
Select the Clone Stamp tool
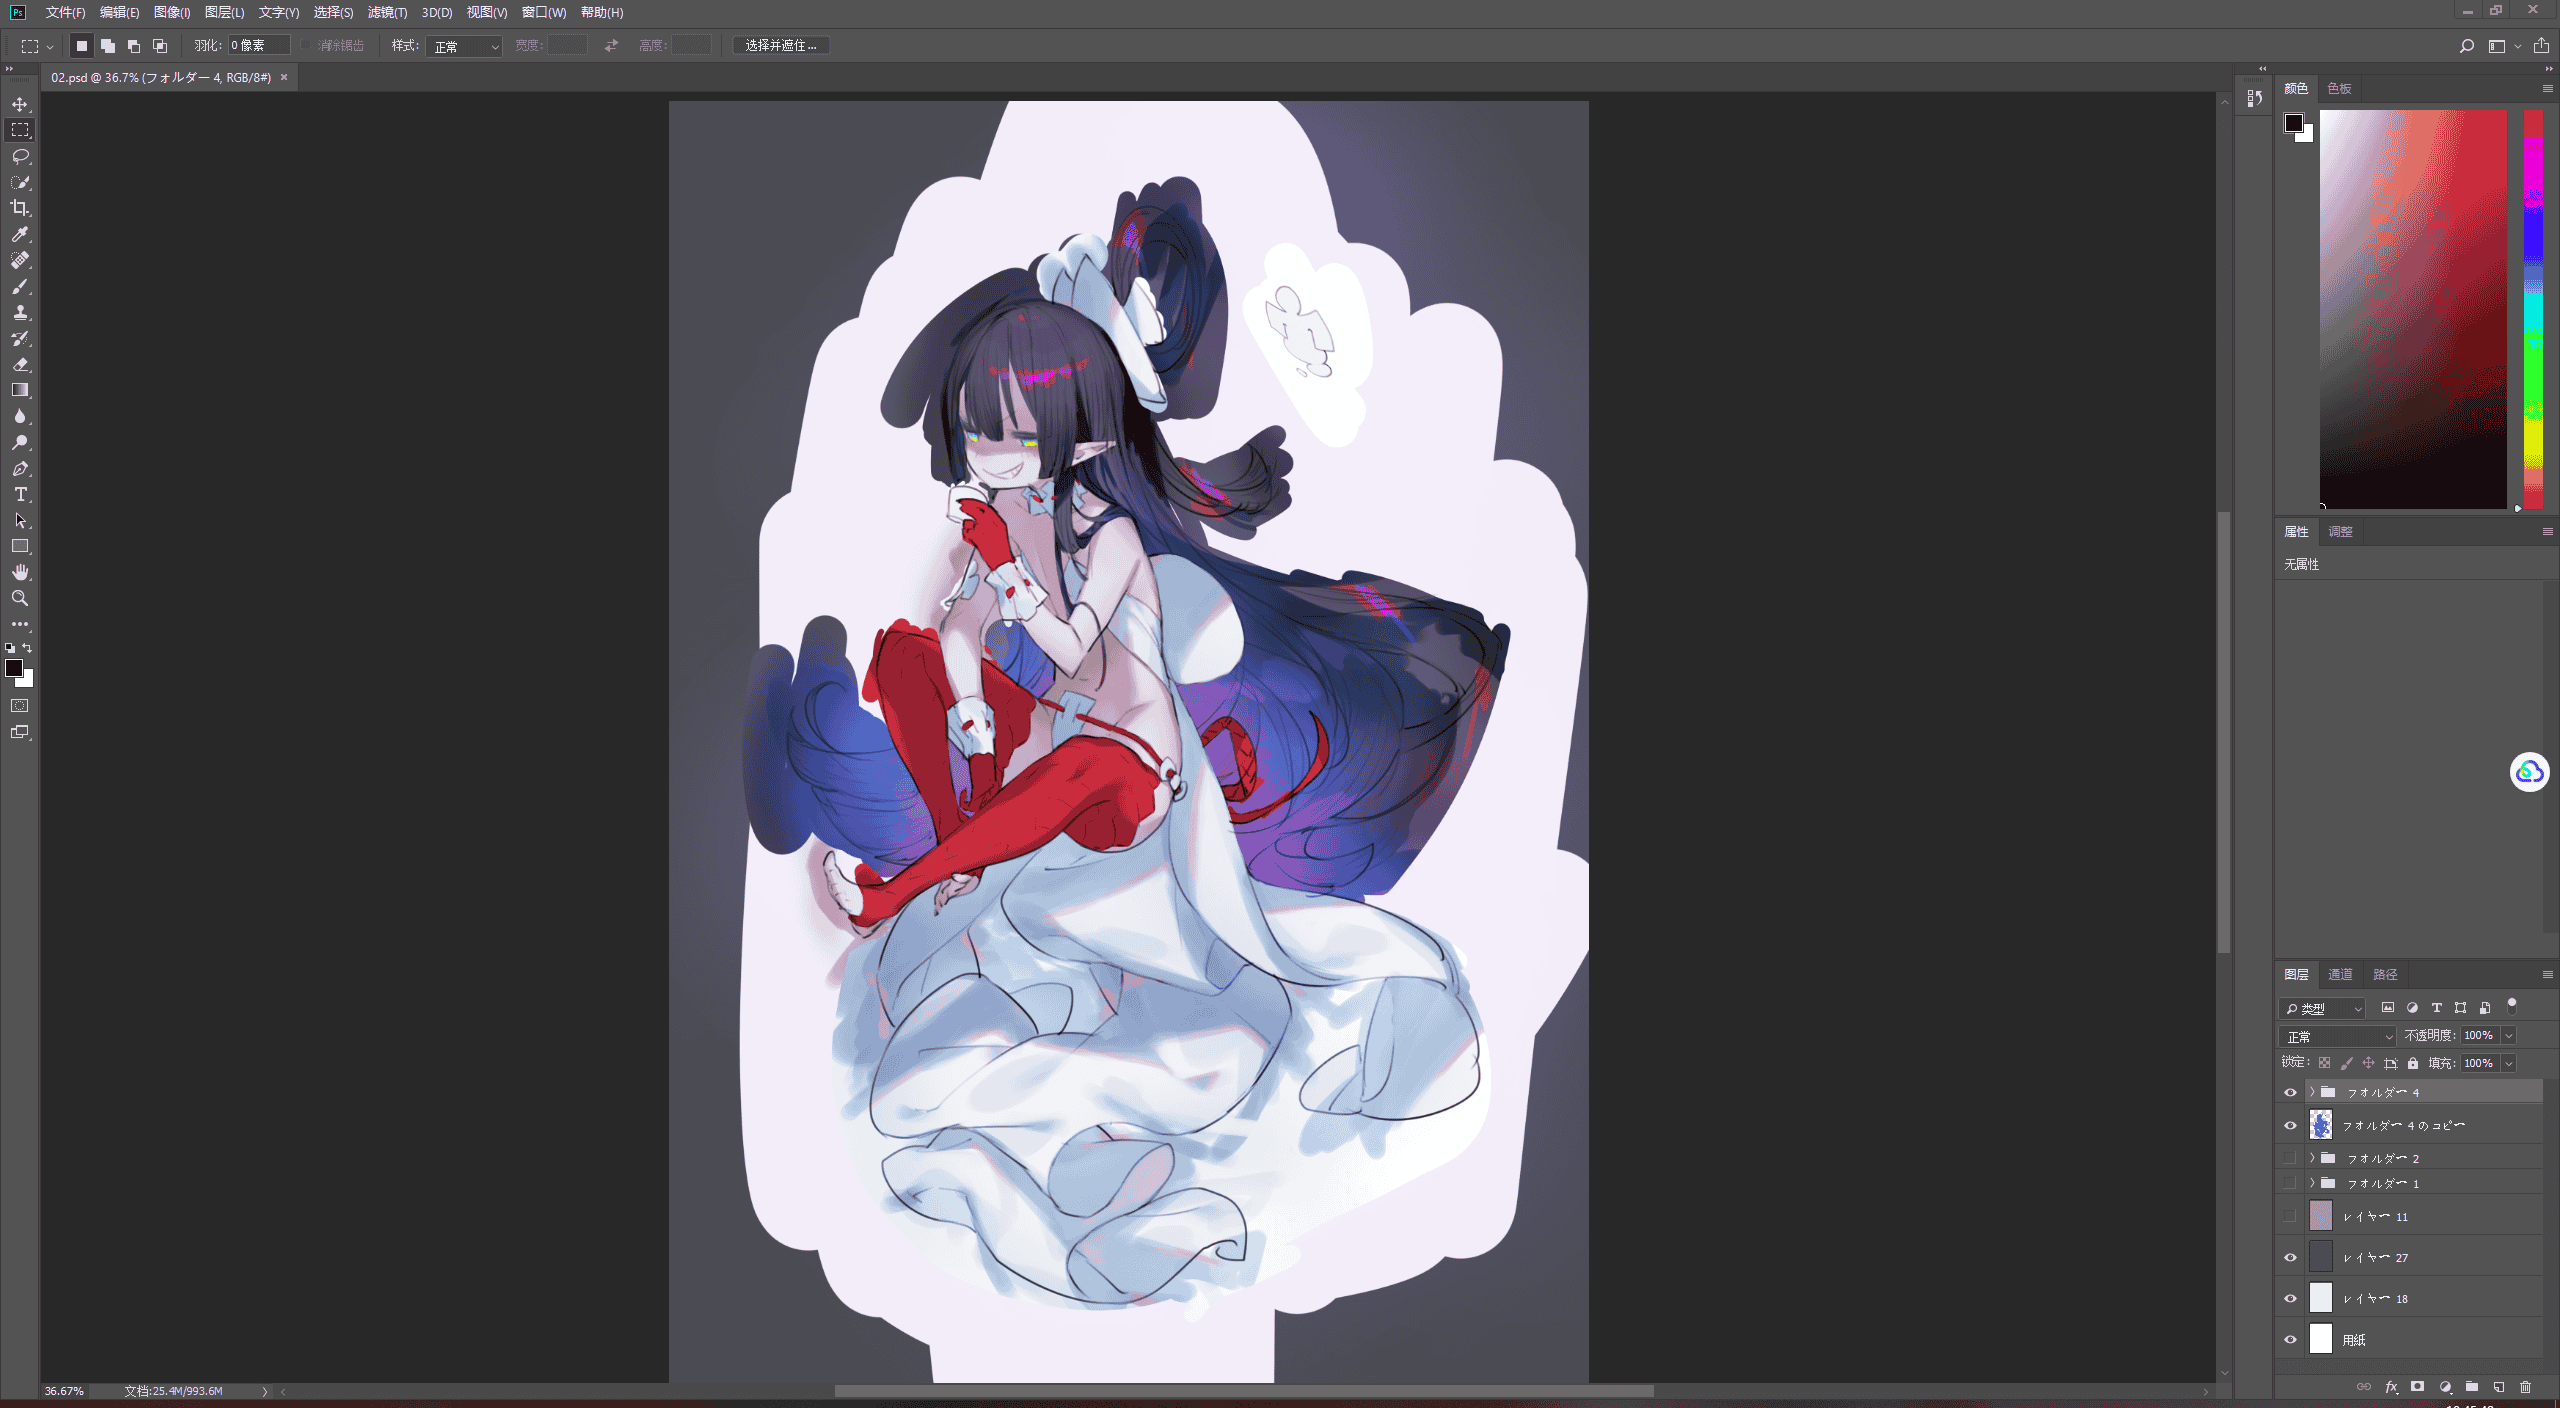[x=20, y=312]
